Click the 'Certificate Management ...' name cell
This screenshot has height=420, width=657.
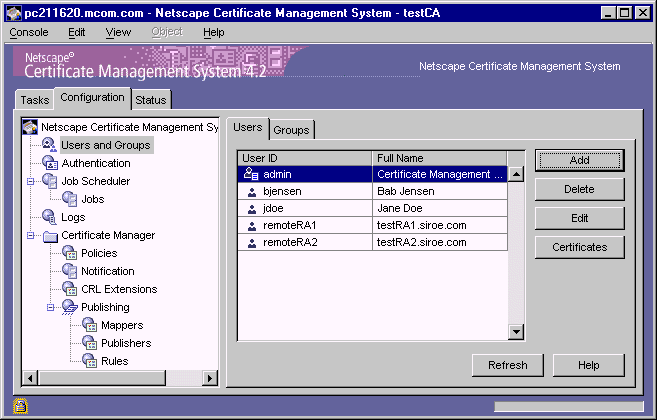(x=440, y=174)
